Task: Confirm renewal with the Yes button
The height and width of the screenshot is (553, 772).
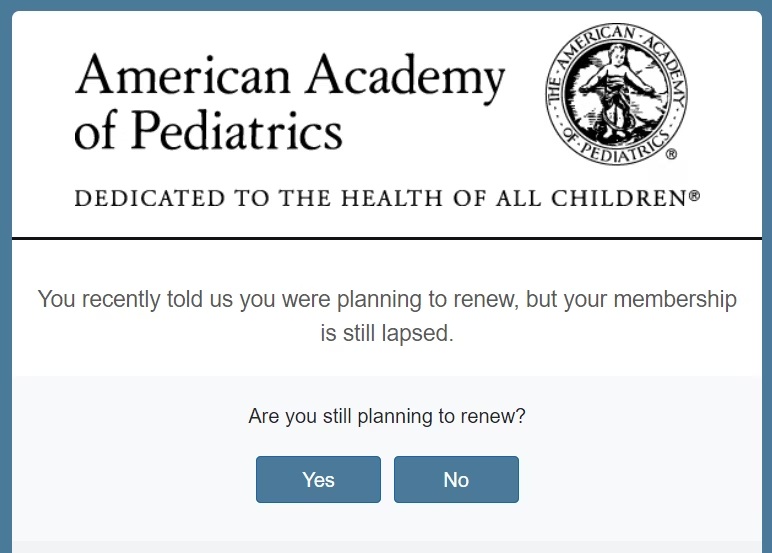Action: [x=318, y=479]
